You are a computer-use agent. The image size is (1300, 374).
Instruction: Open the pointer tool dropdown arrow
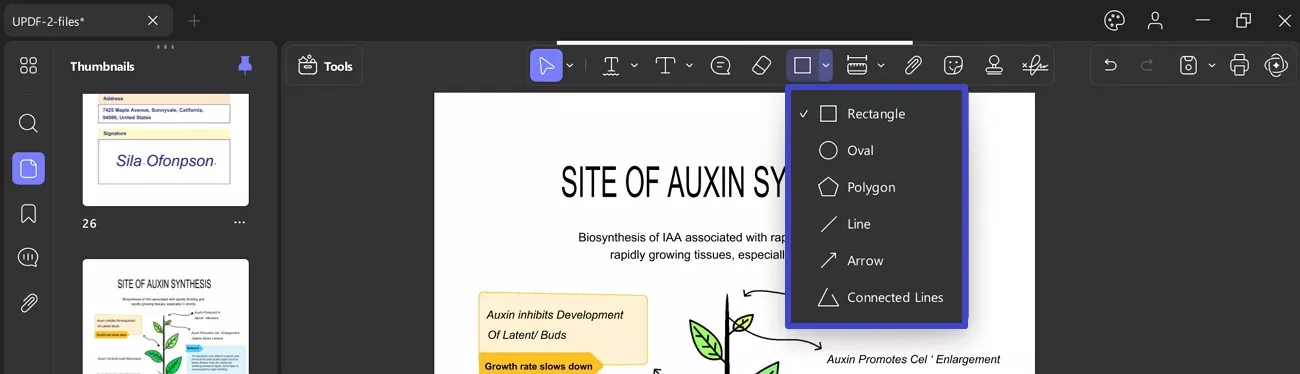pos(570,65)
